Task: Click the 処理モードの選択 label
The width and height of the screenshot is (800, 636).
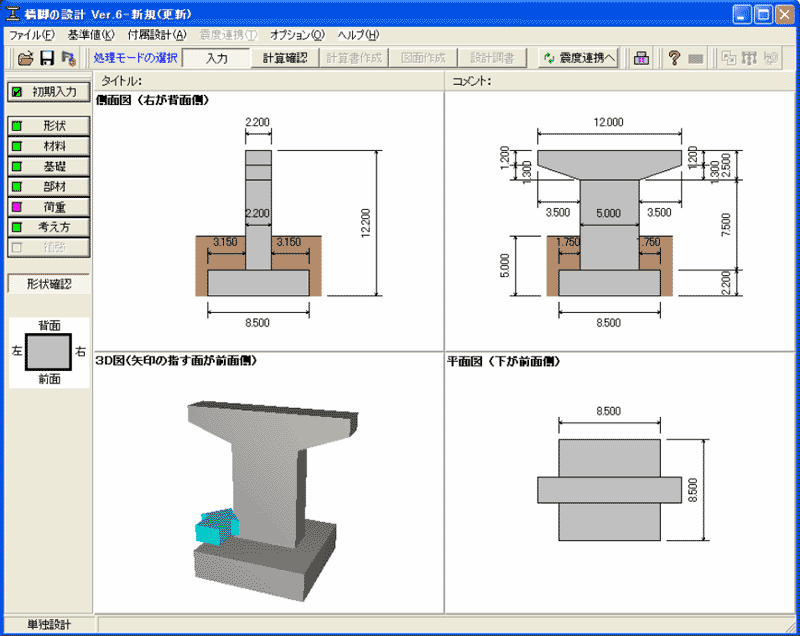Action: pos(135,58)
